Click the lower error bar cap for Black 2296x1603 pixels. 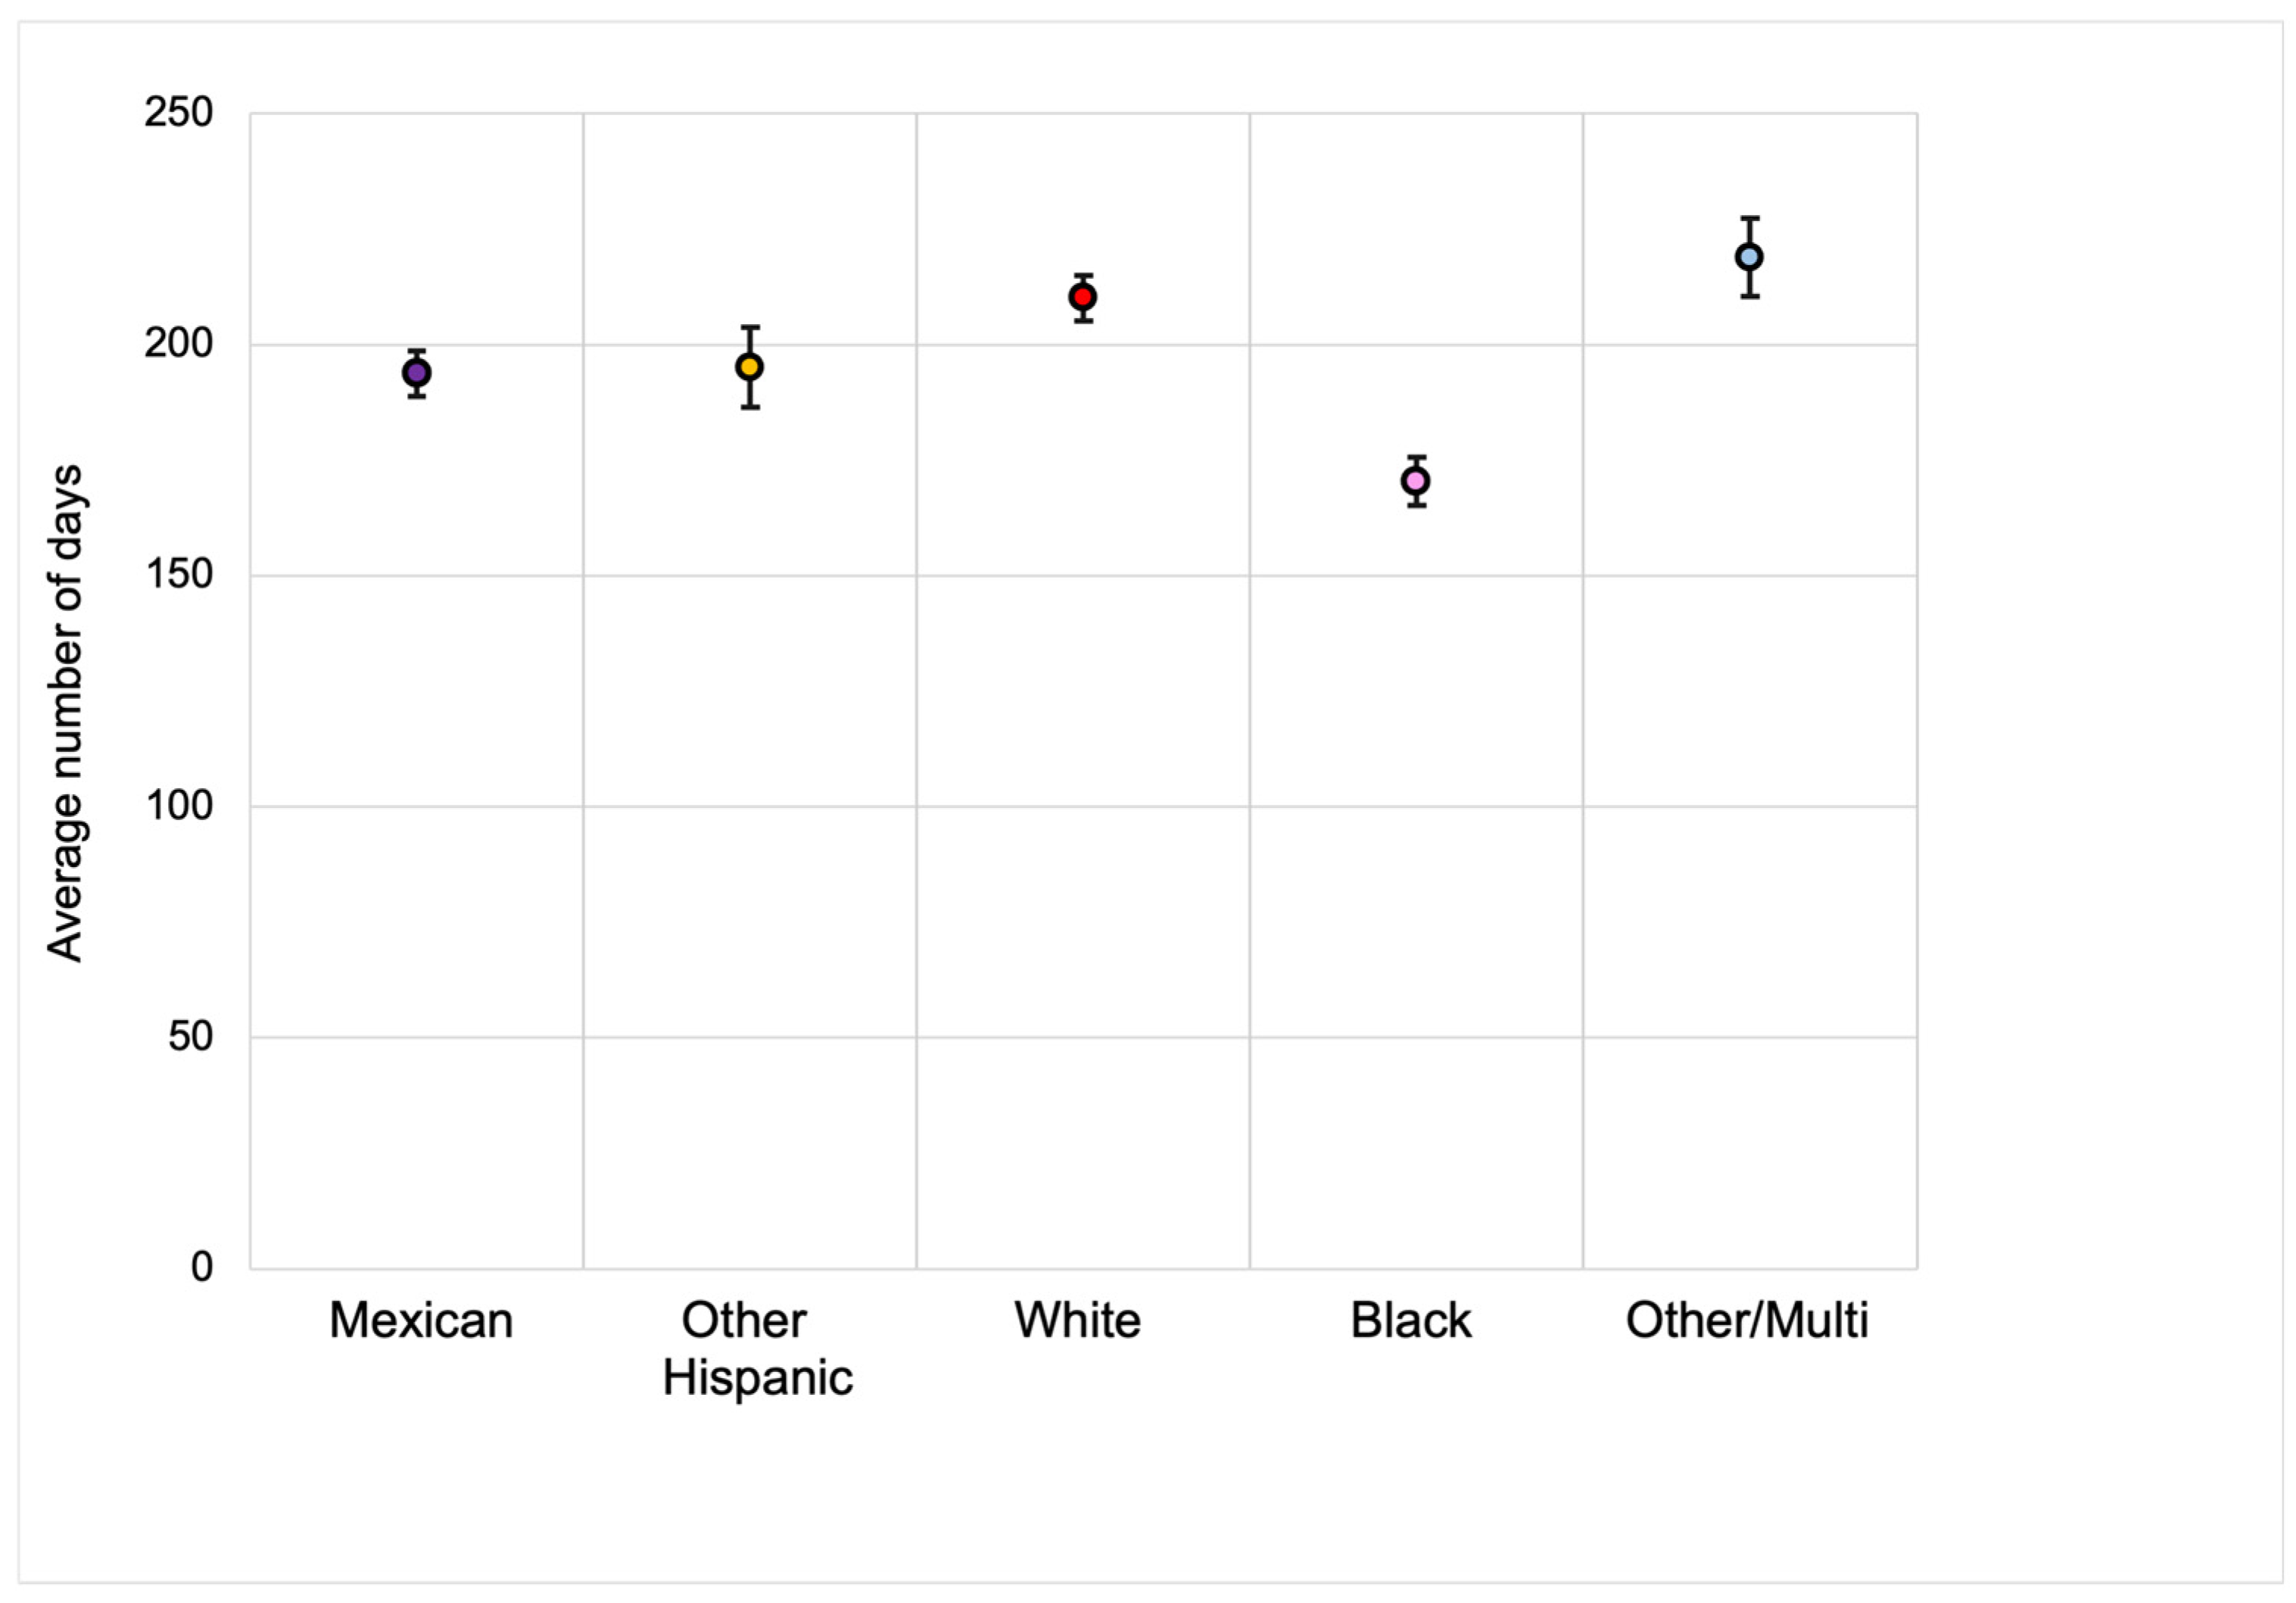coord(1416,506)
